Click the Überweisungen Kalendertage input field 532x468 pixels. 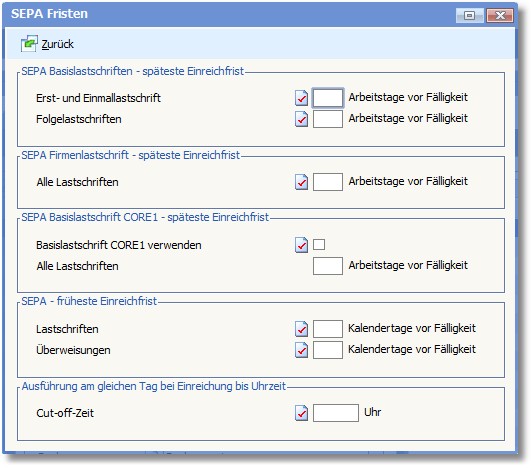point(328,350)
